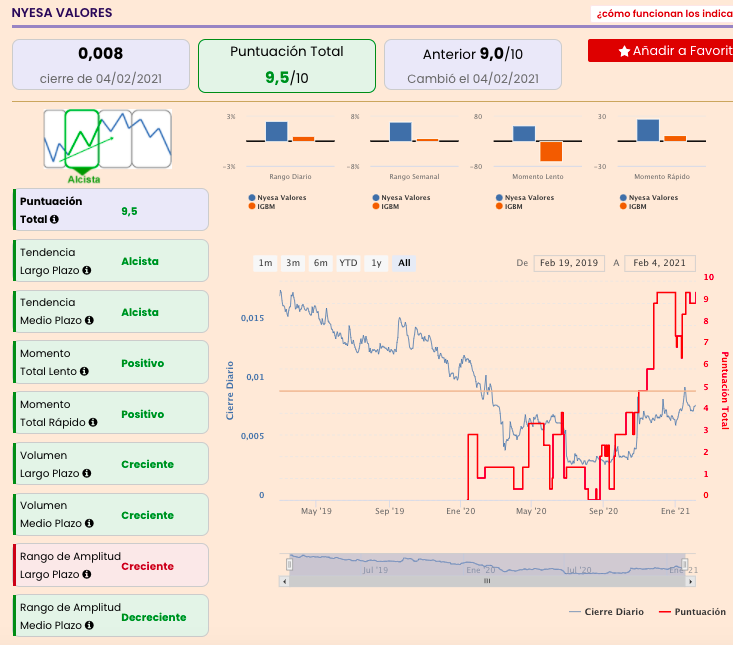Click the Momento Total Lento Positivo value
733x645 pixels.
[143, 363]
